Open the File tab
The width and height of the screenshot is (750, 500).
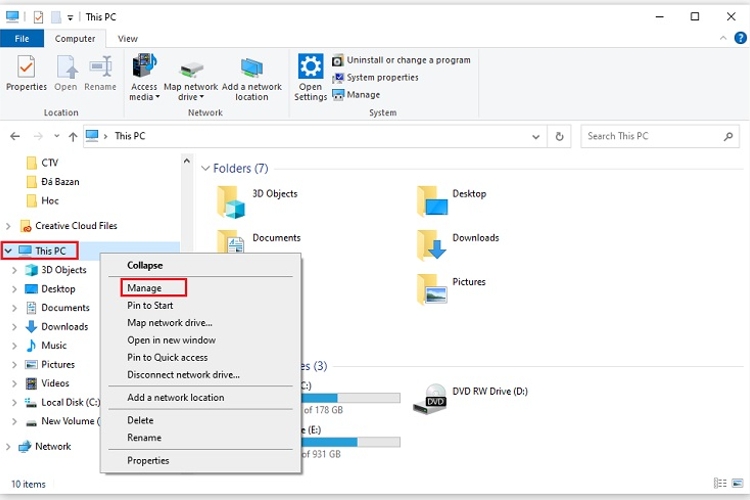point(22,39)
